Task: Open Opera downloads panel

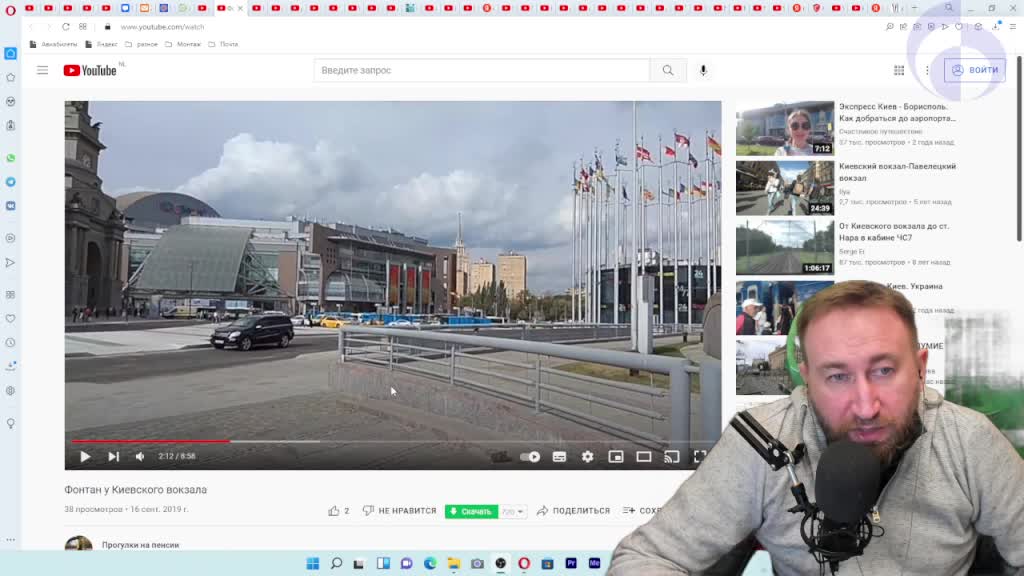Action: pyautogui.click(x=997, y=27)
